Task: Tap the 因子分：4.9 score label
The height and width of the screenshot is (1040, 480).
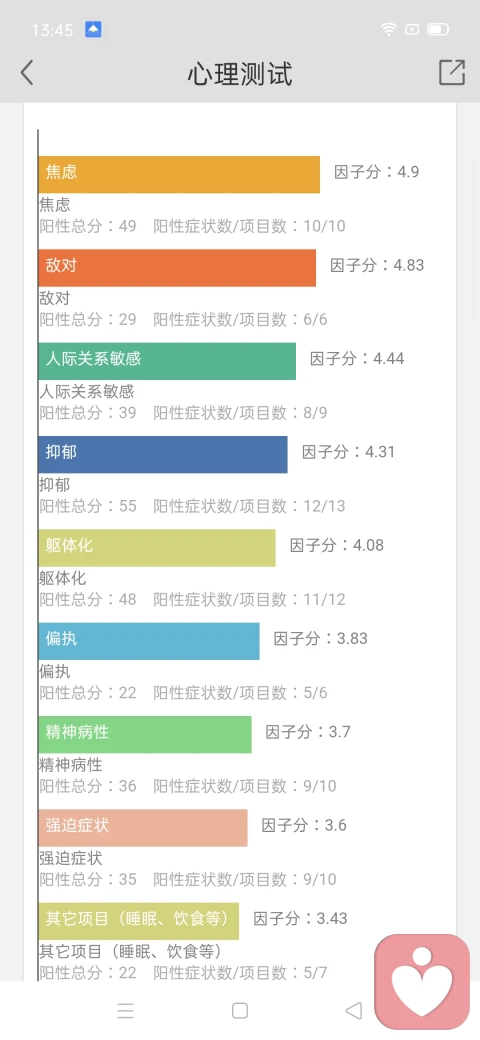Action: pyautogui.click(x=377, y=172)
